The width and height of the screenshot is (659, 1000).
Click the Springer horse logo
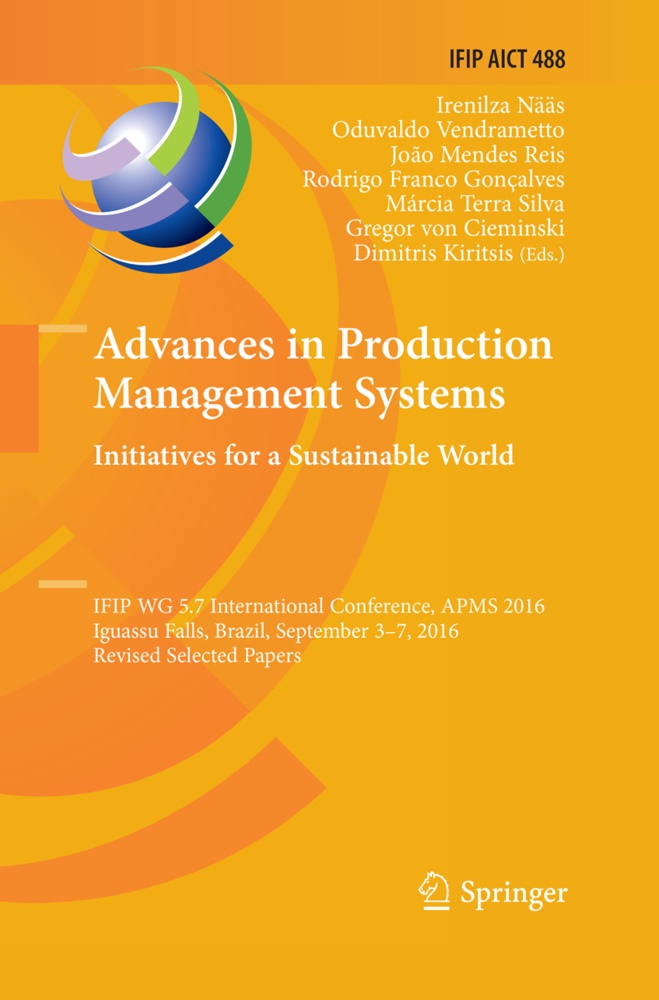434,891
